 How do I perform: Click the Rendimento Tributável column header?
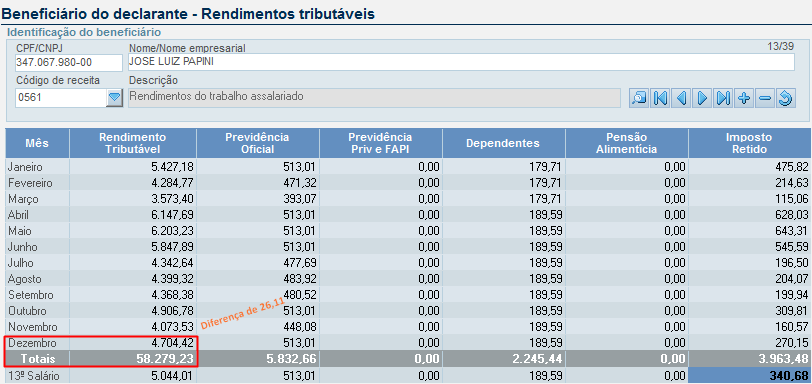[133, 143]
